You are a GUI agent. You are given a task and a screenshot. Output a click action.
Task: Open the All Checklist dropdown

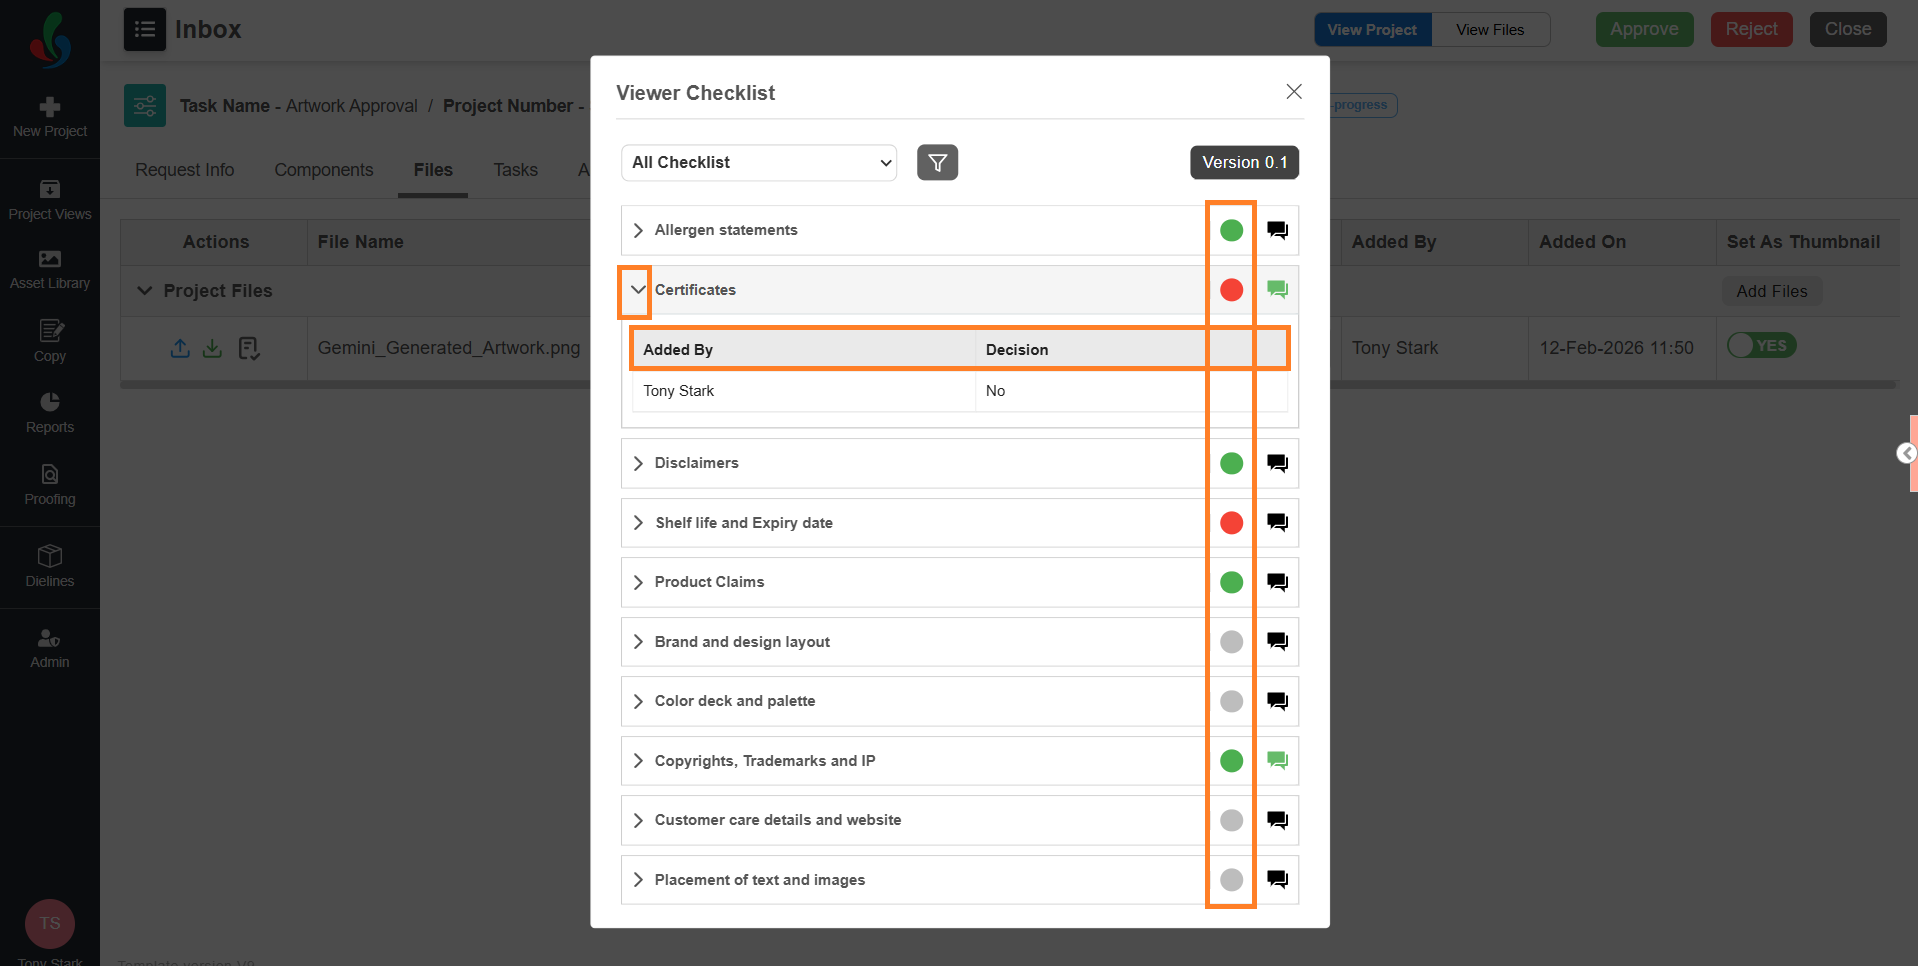pos(759,162)
